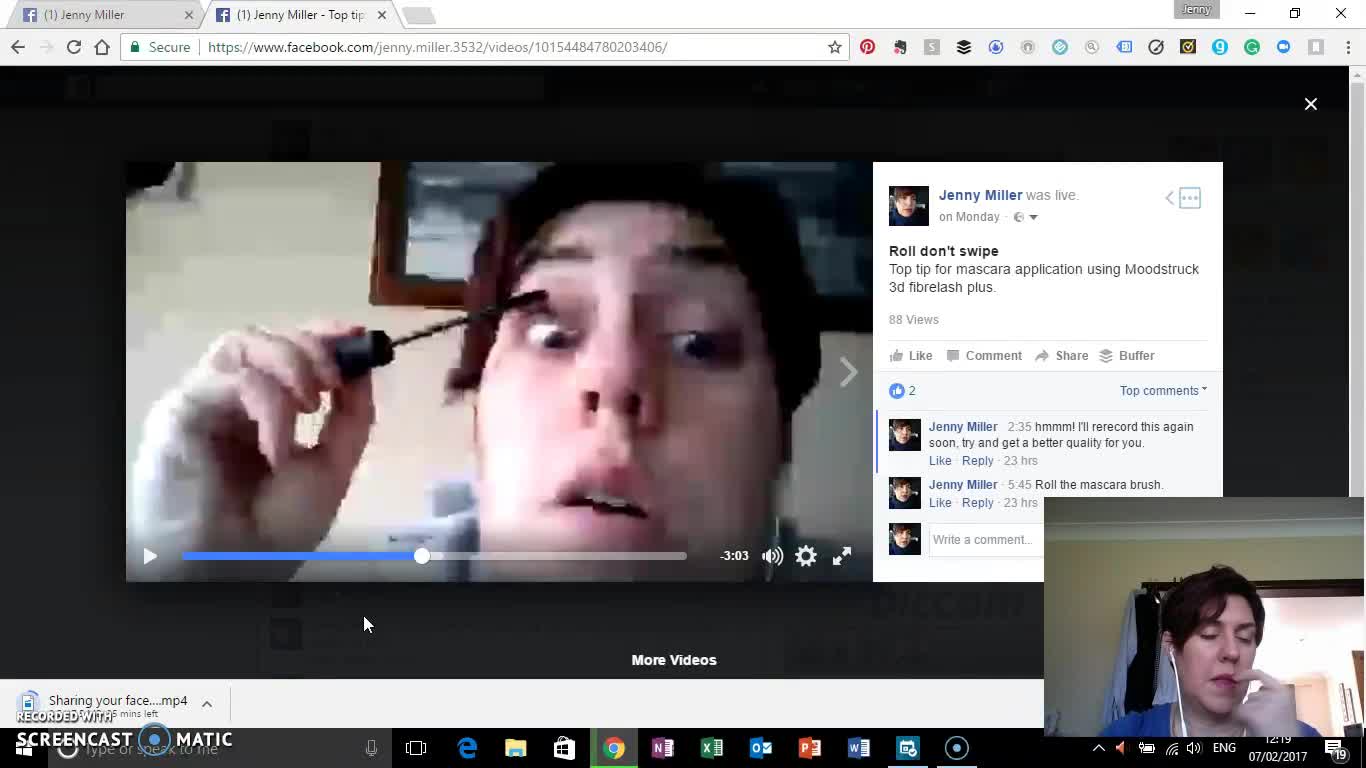Click the Buffer extension icon

tap(964, 47)
